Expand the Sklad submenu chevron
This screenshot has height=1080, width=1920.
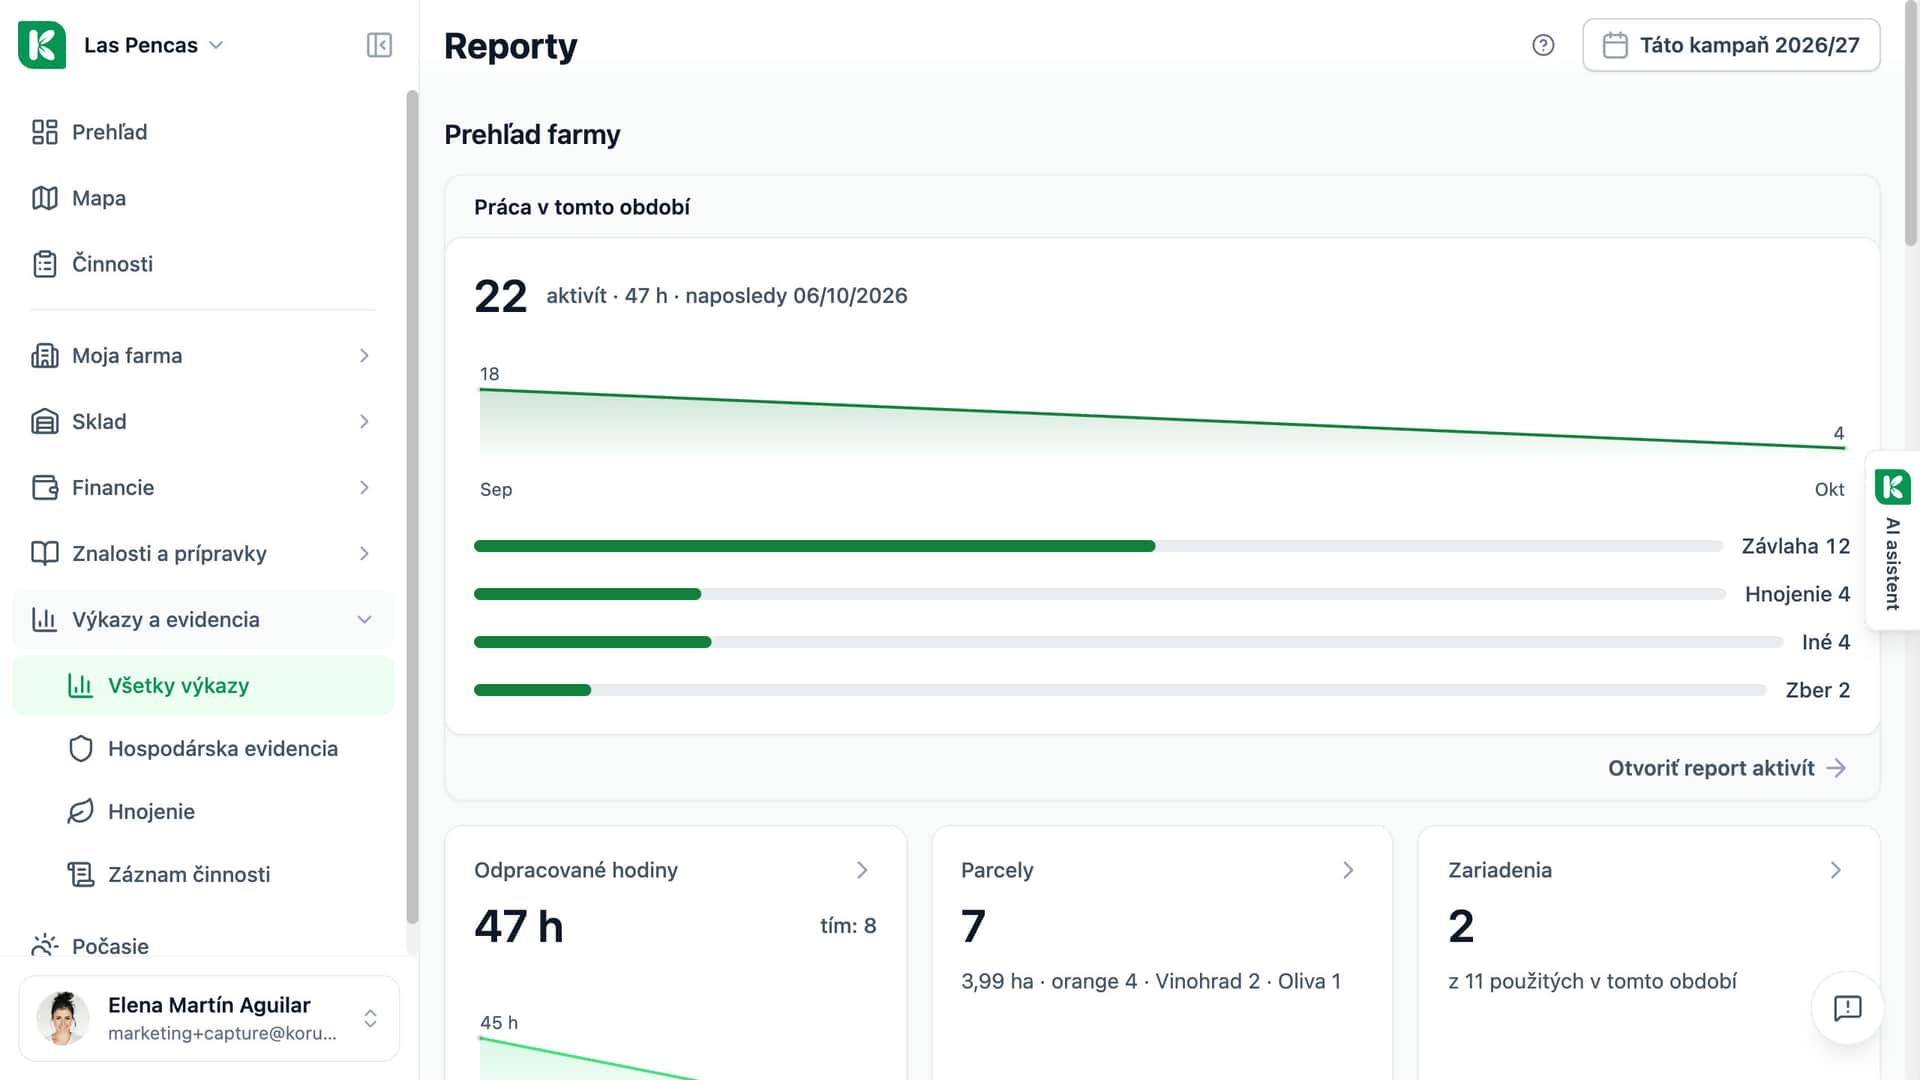[364, 422]
